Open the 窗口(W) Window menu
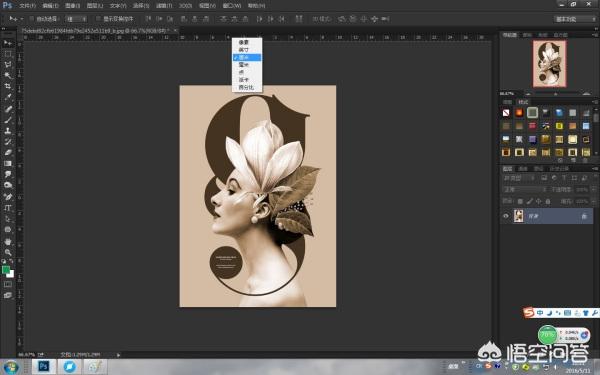Screen dimensions: 600x375 pyautogui.click(x=232, y=6)
